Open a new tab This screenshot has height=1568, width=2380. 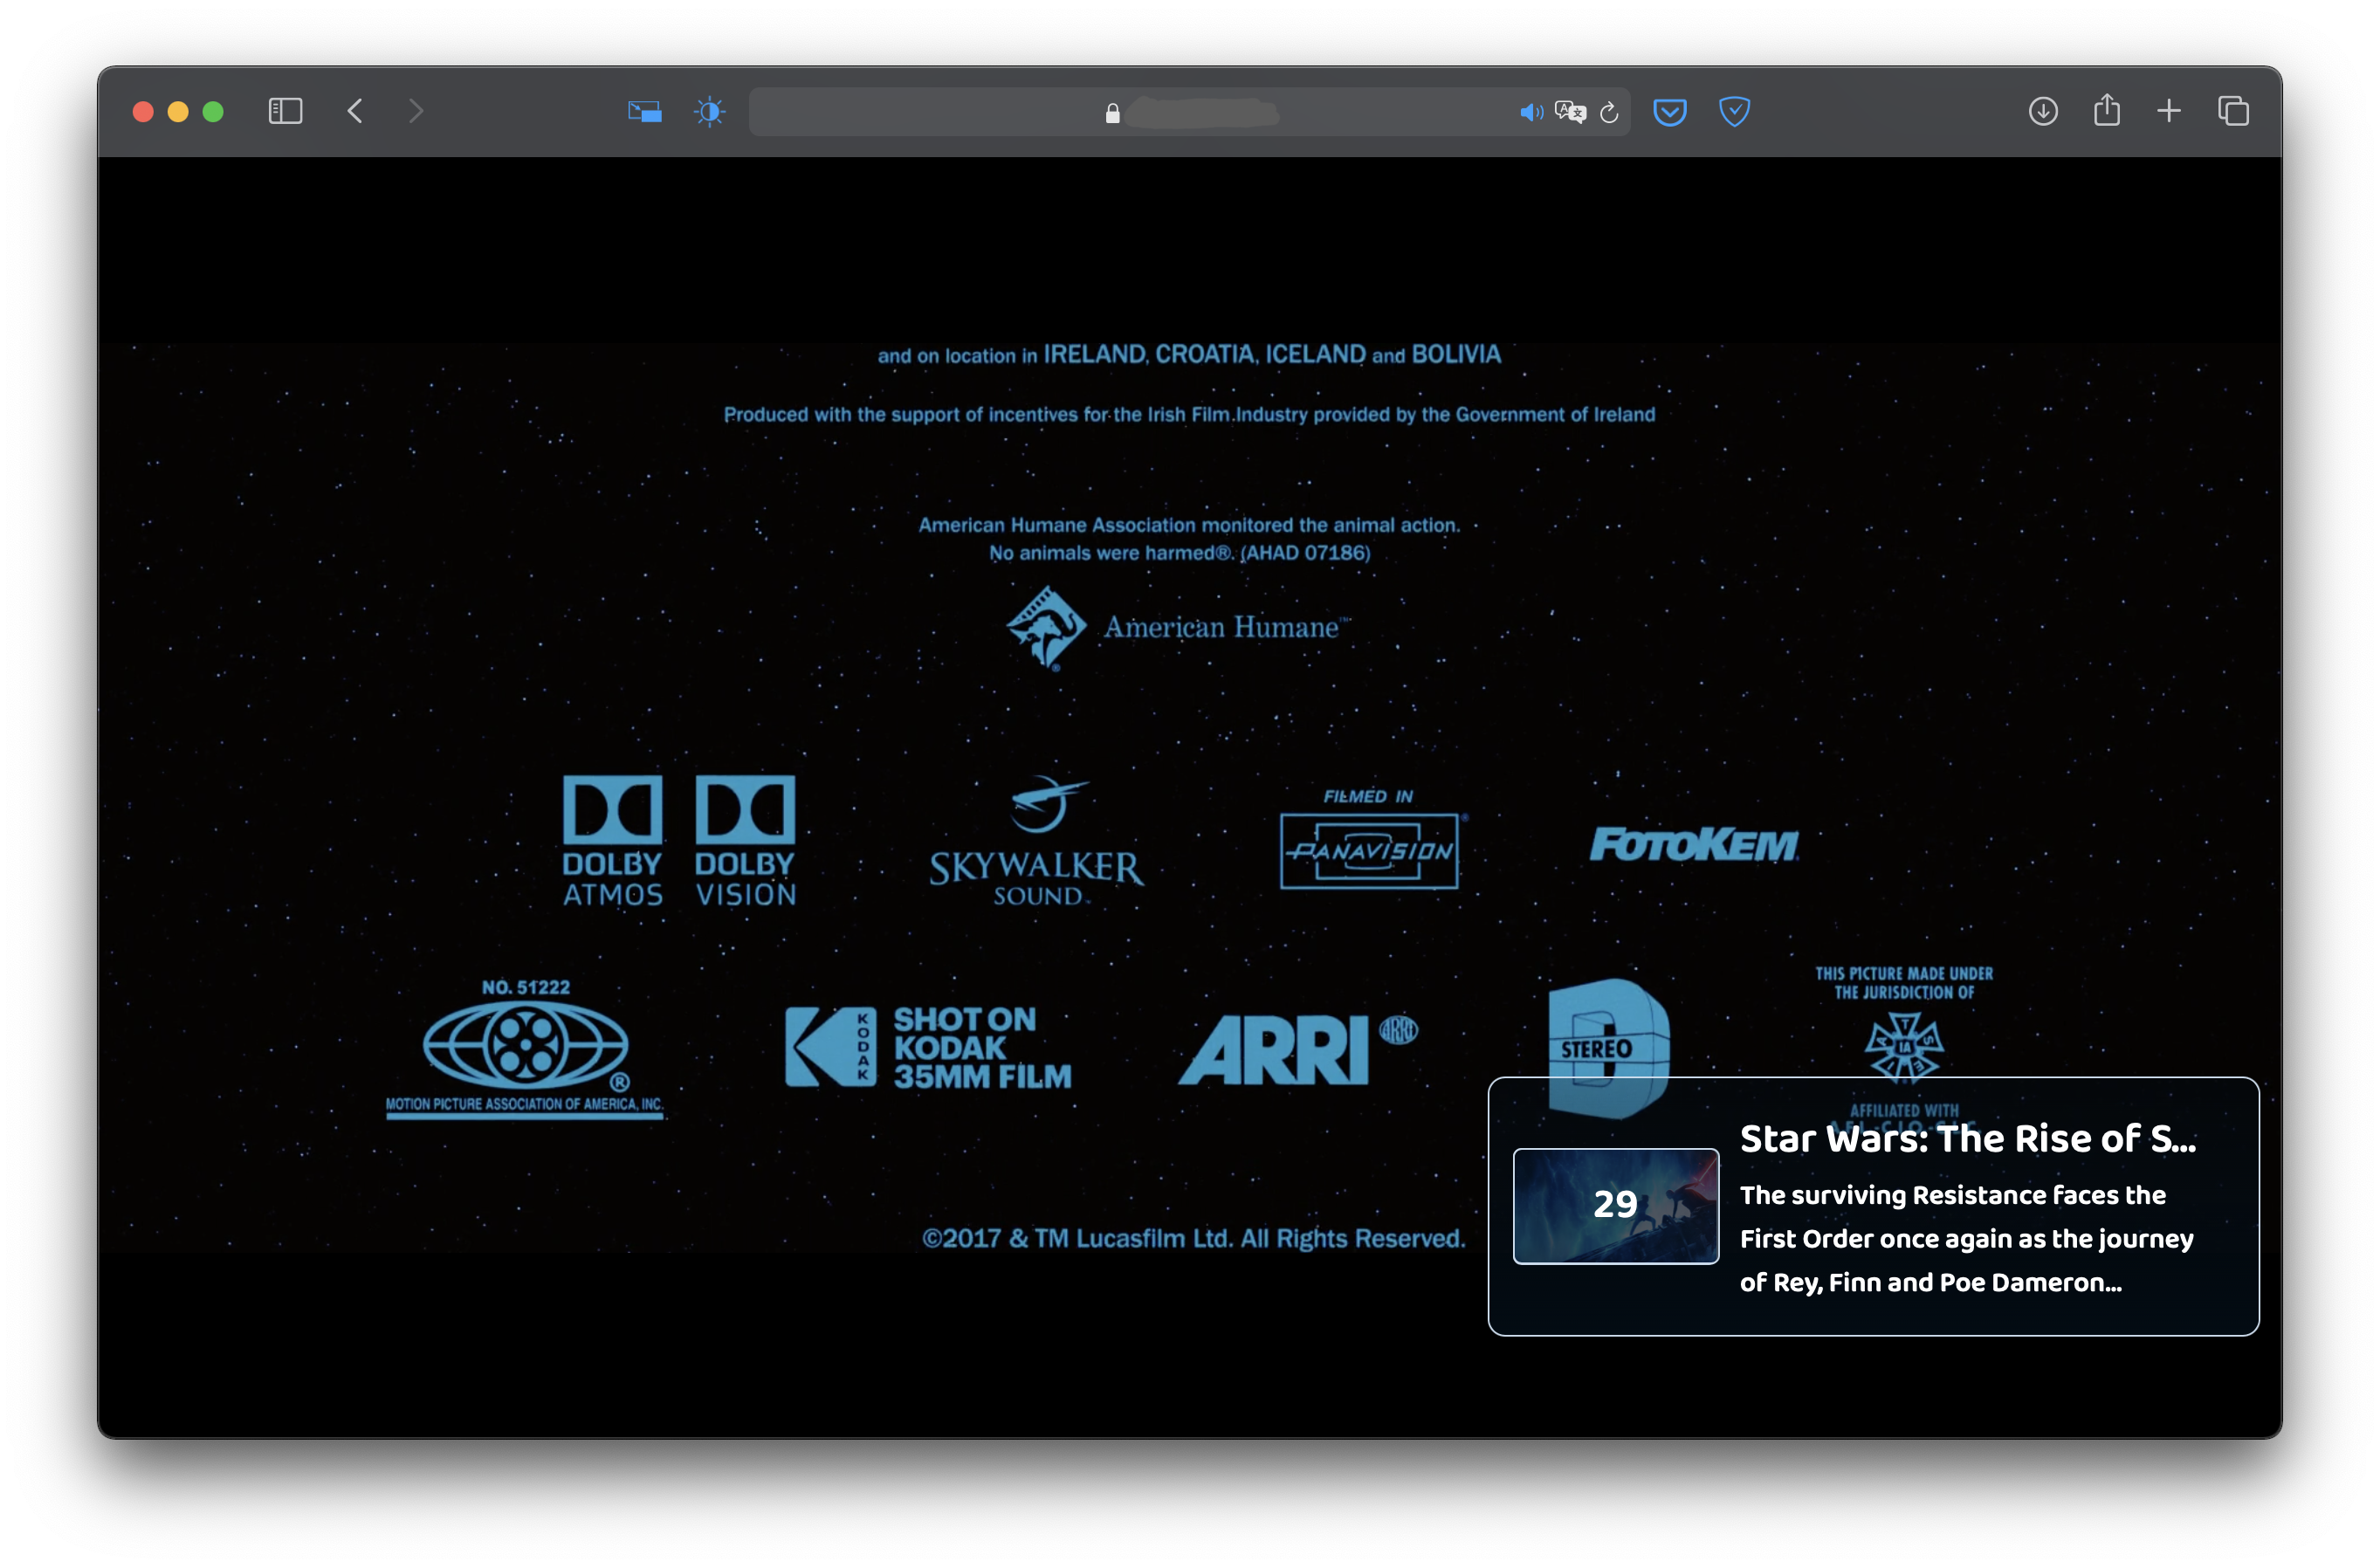(2169, 111)
